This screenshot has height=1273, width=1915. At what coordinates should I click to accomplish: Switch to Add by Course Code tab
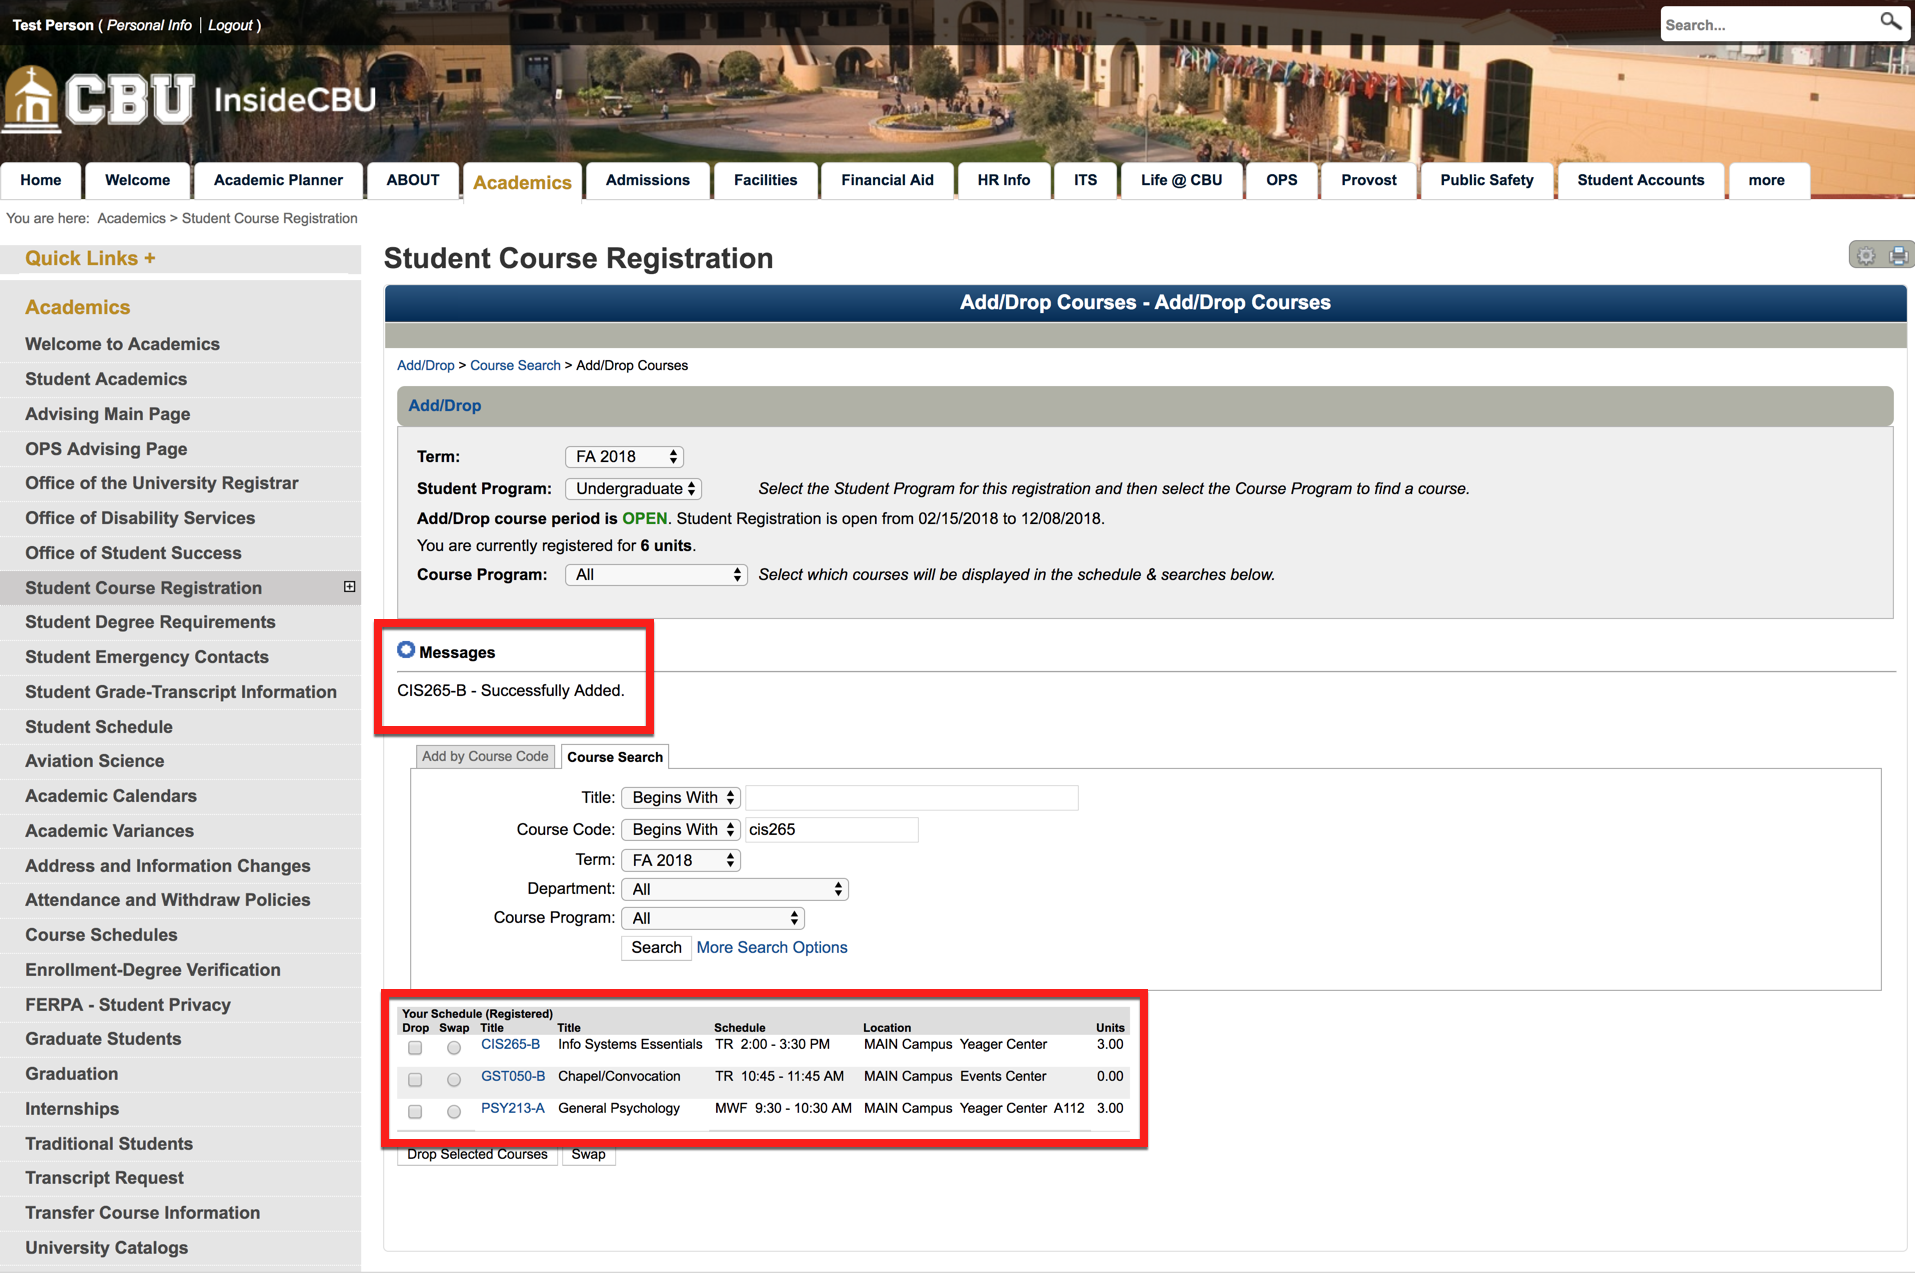pyautogui.click(x=485, y=756)
